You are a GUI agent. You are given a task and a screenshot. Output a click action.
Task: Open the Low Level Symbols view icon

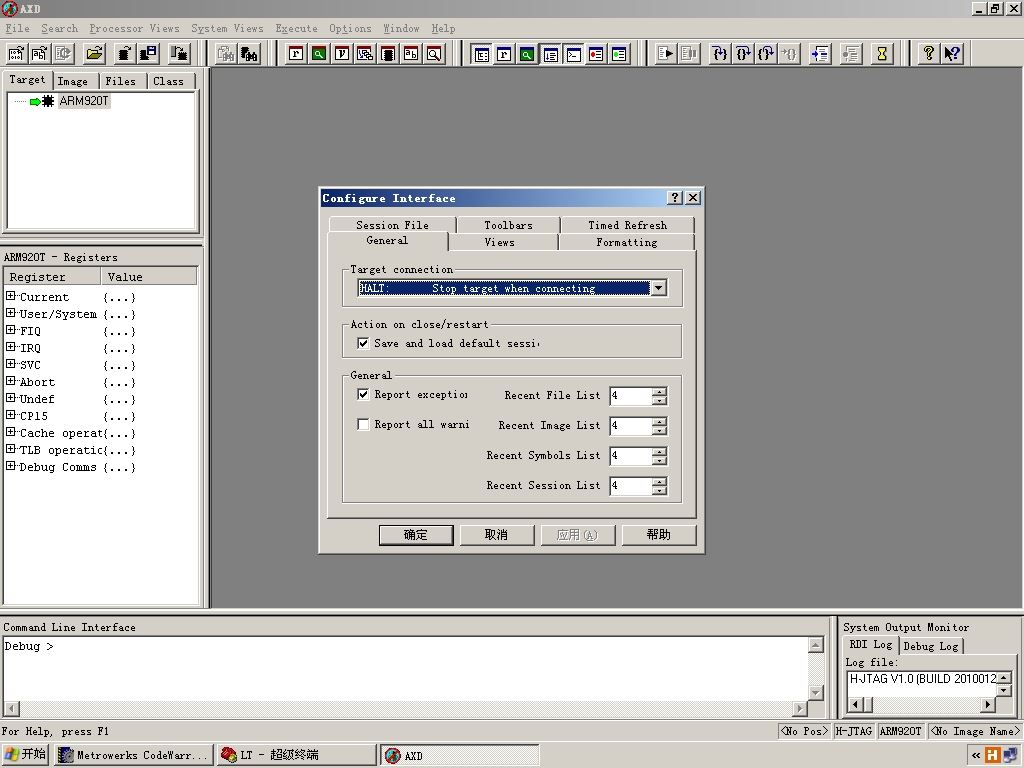coord(411,54)
